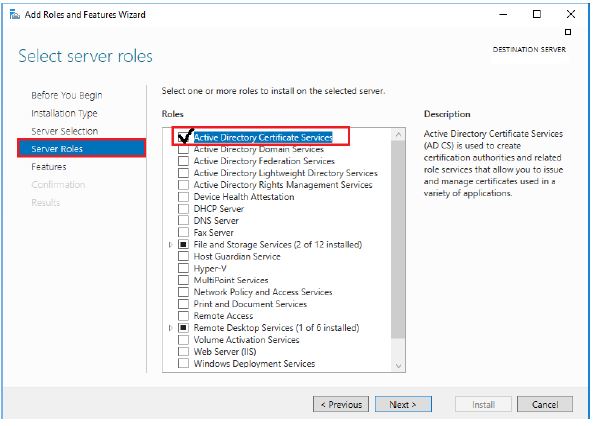Cancel the Add Roles wizard
The width and height of the screenshot is (609, 426).
(x=545, y=404)
